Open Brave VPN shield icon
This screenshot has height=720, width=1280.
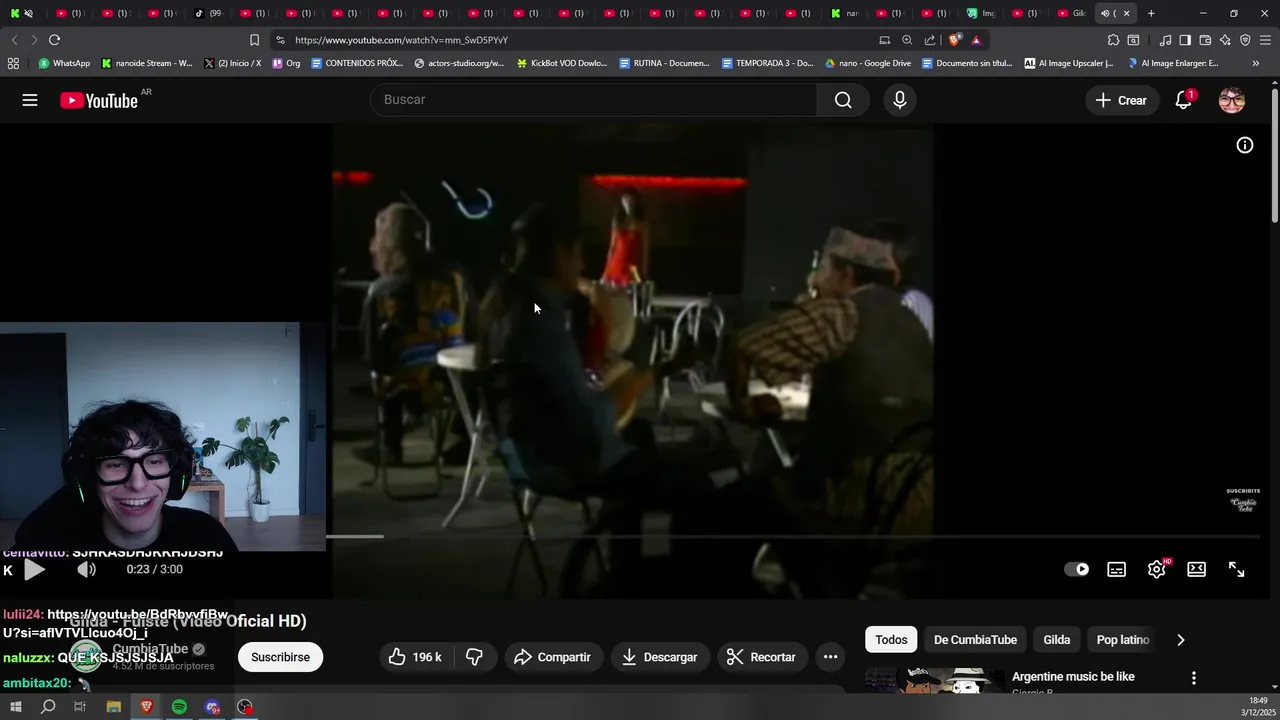pos(1245,40)
